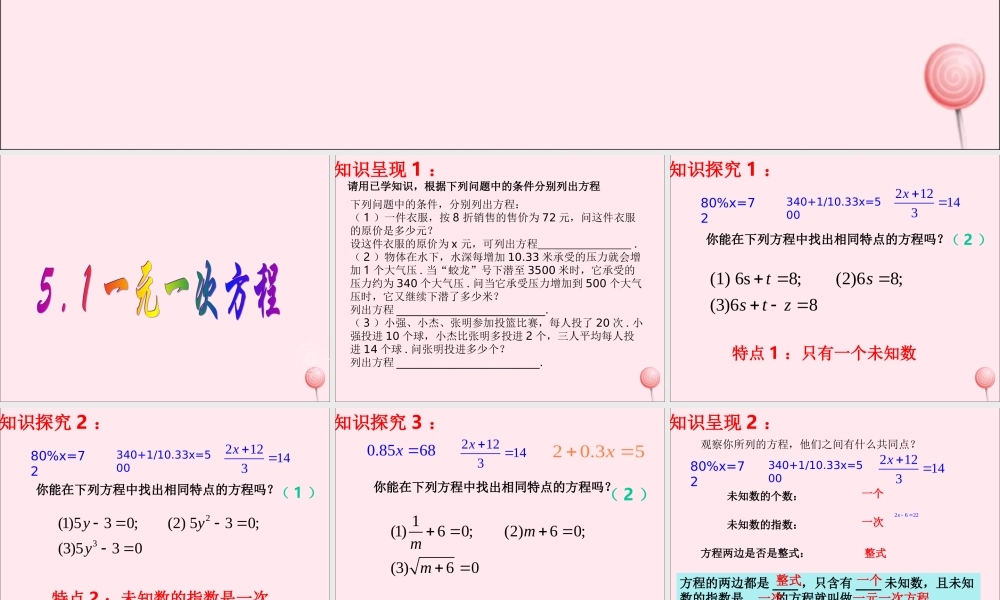Click '340+1/10.33x=500' in the 知识探究 1 slide
The width and height of the screenshot is (1000, 600).
[x=833, y=208]
